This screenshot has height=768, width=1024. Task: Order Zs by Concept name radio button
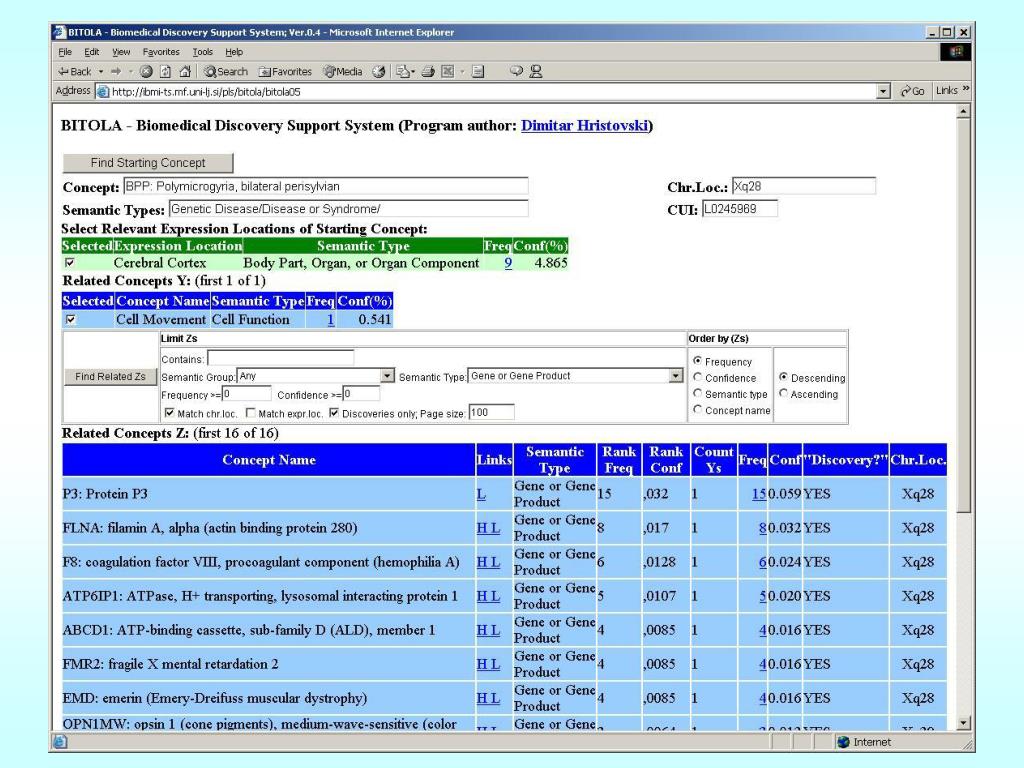pos(697,409)
